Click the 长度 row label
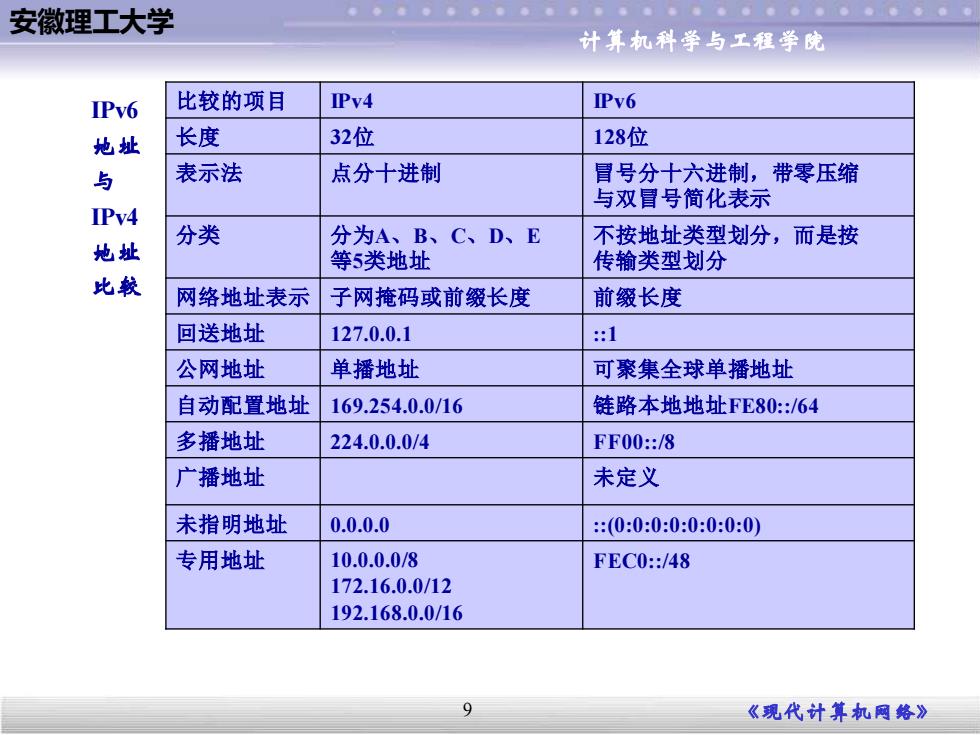980x735 pixels. pyautogui.click(x=243, y=136)
